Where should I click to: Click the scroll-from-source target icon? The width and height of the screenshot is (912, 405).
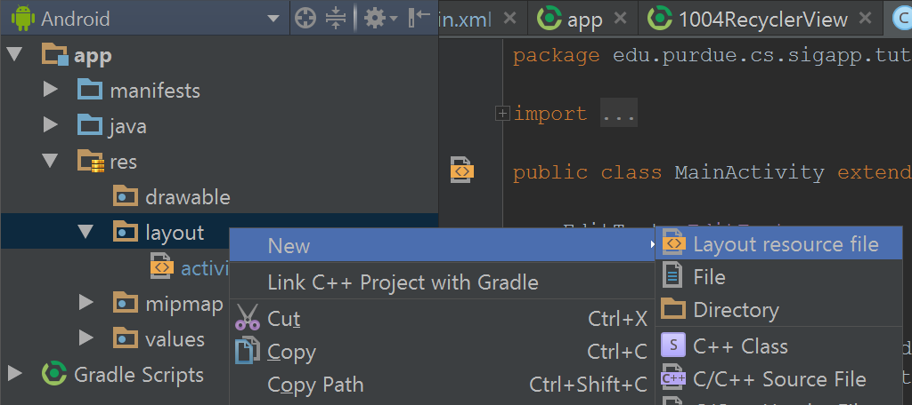tap(305, 19)
